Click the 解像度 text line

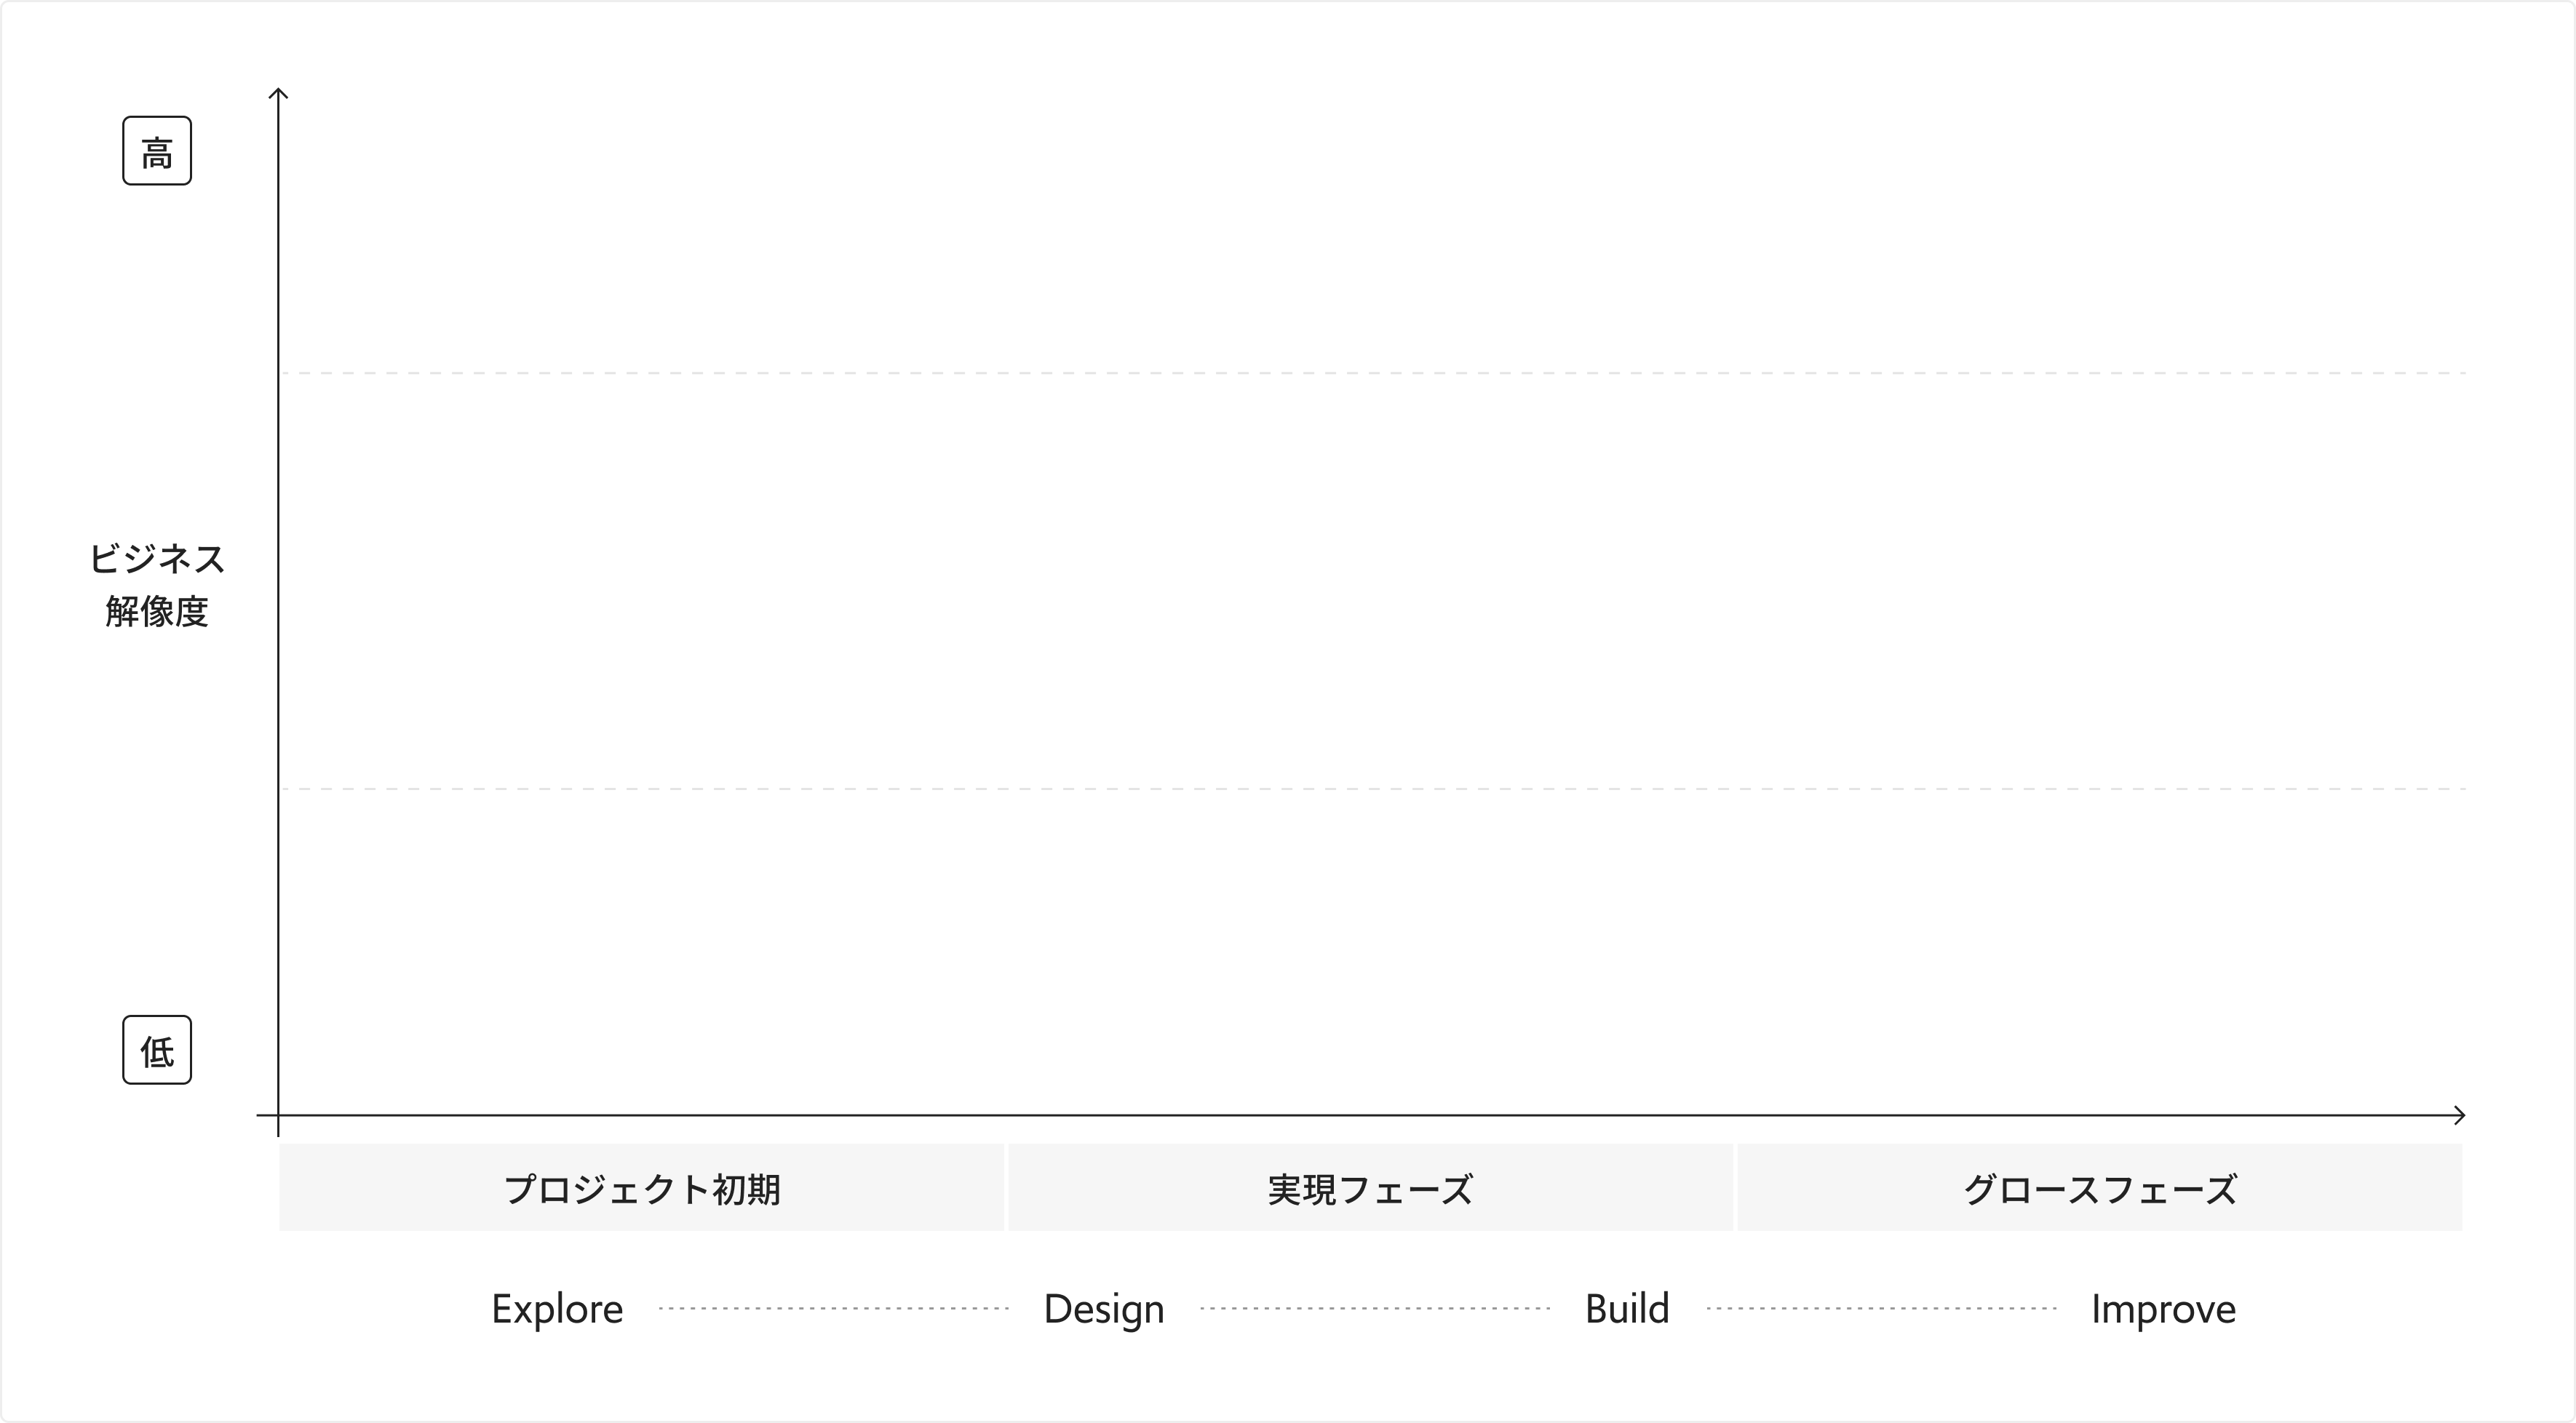click(x=157, y=611)
